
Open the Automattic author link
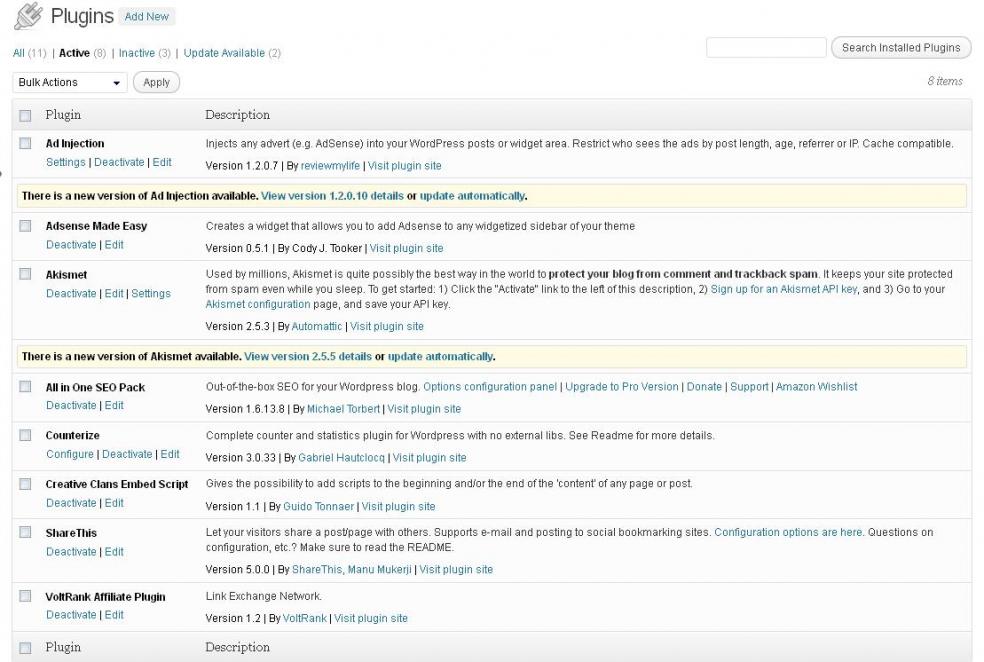[317, 326]
